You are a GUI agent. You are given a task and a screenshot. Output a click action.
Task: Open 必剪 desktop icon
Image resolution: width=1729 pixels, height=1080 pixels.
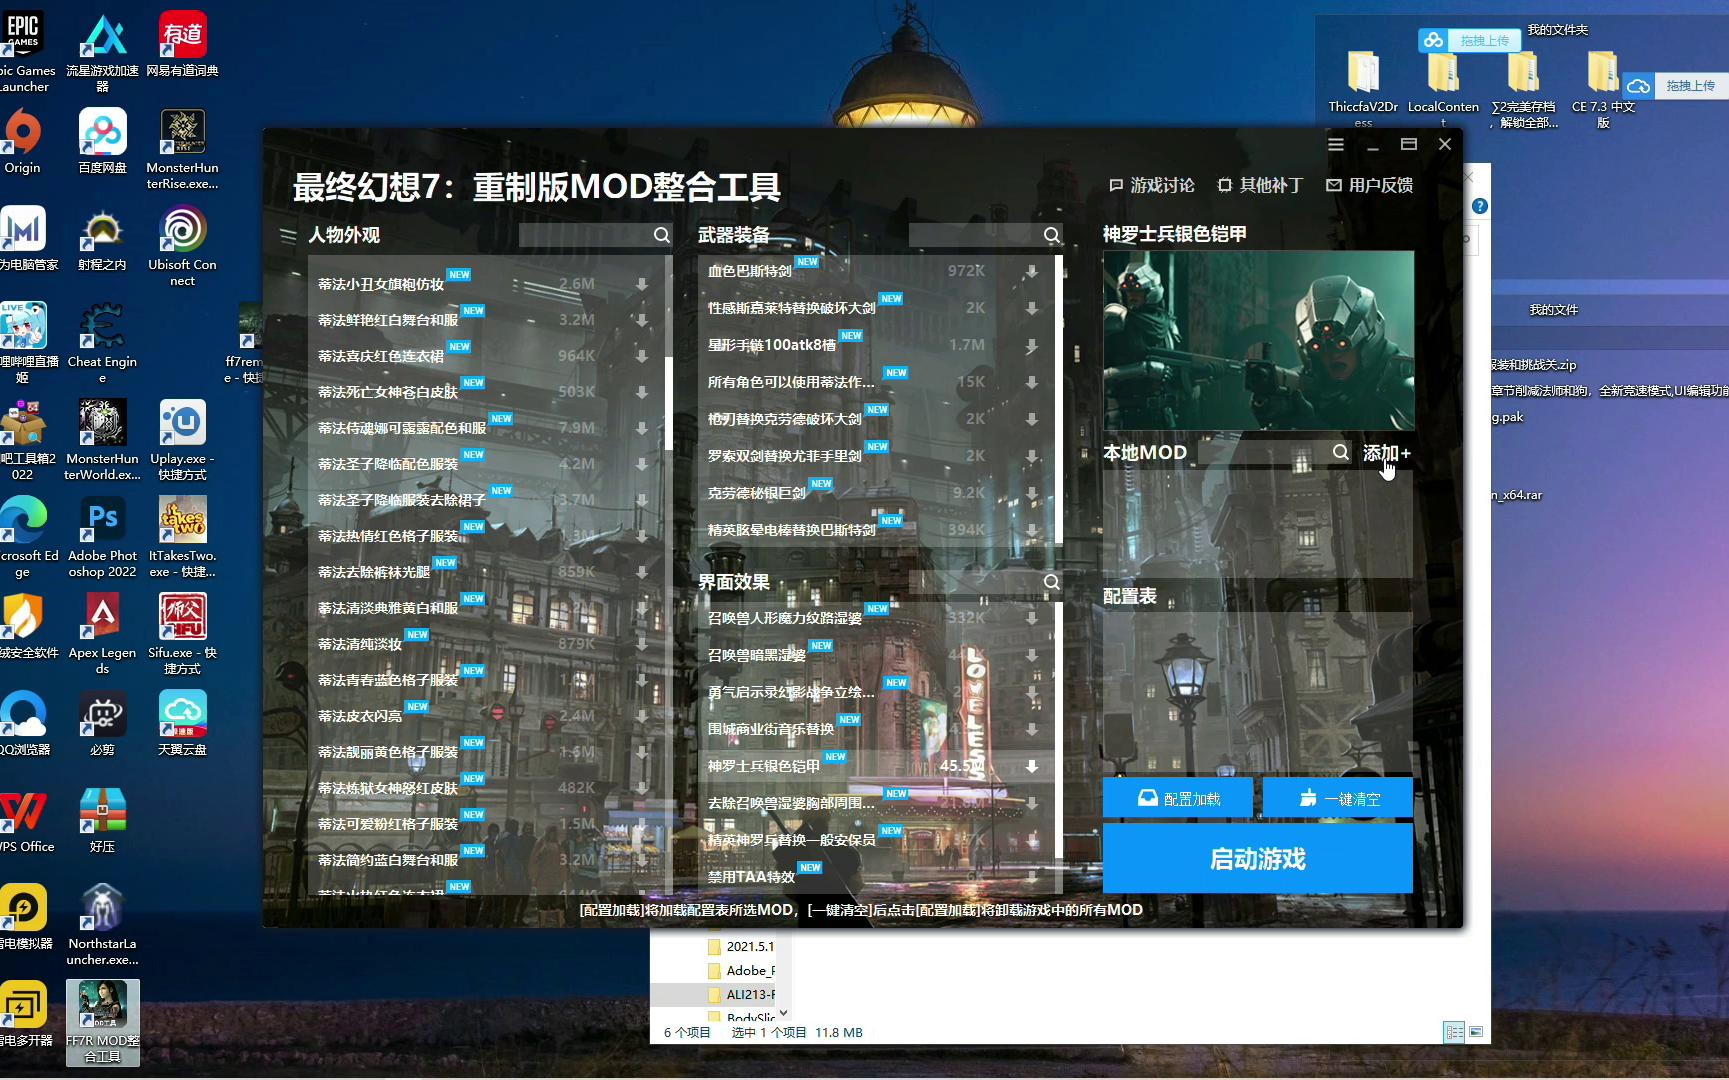click(x=102, y=722)
